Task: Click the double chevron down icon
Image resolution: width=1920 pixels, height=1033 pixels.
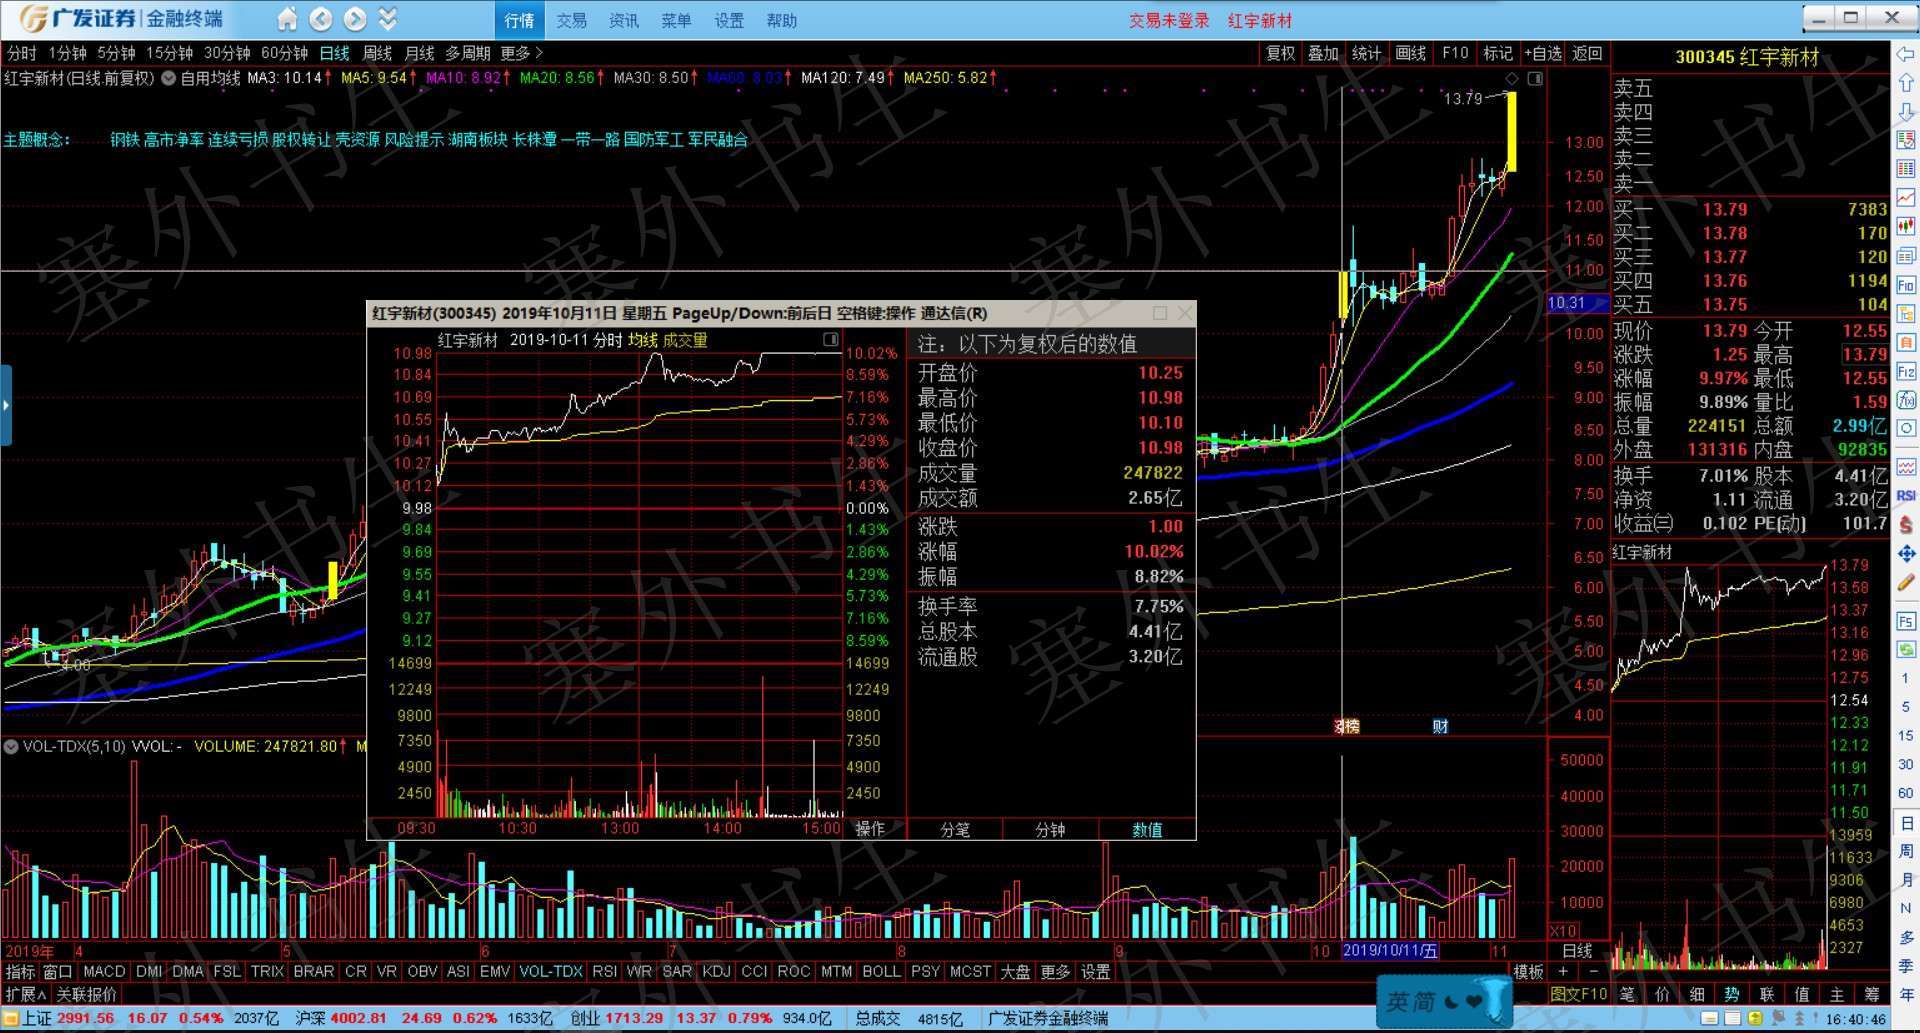Action: click(388, 19)
